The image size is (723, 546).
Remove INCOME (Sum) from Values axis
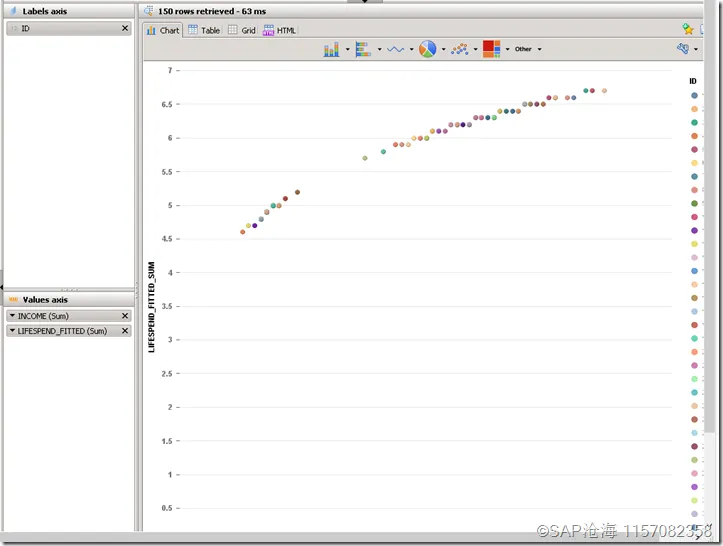(x=124, y=316)
